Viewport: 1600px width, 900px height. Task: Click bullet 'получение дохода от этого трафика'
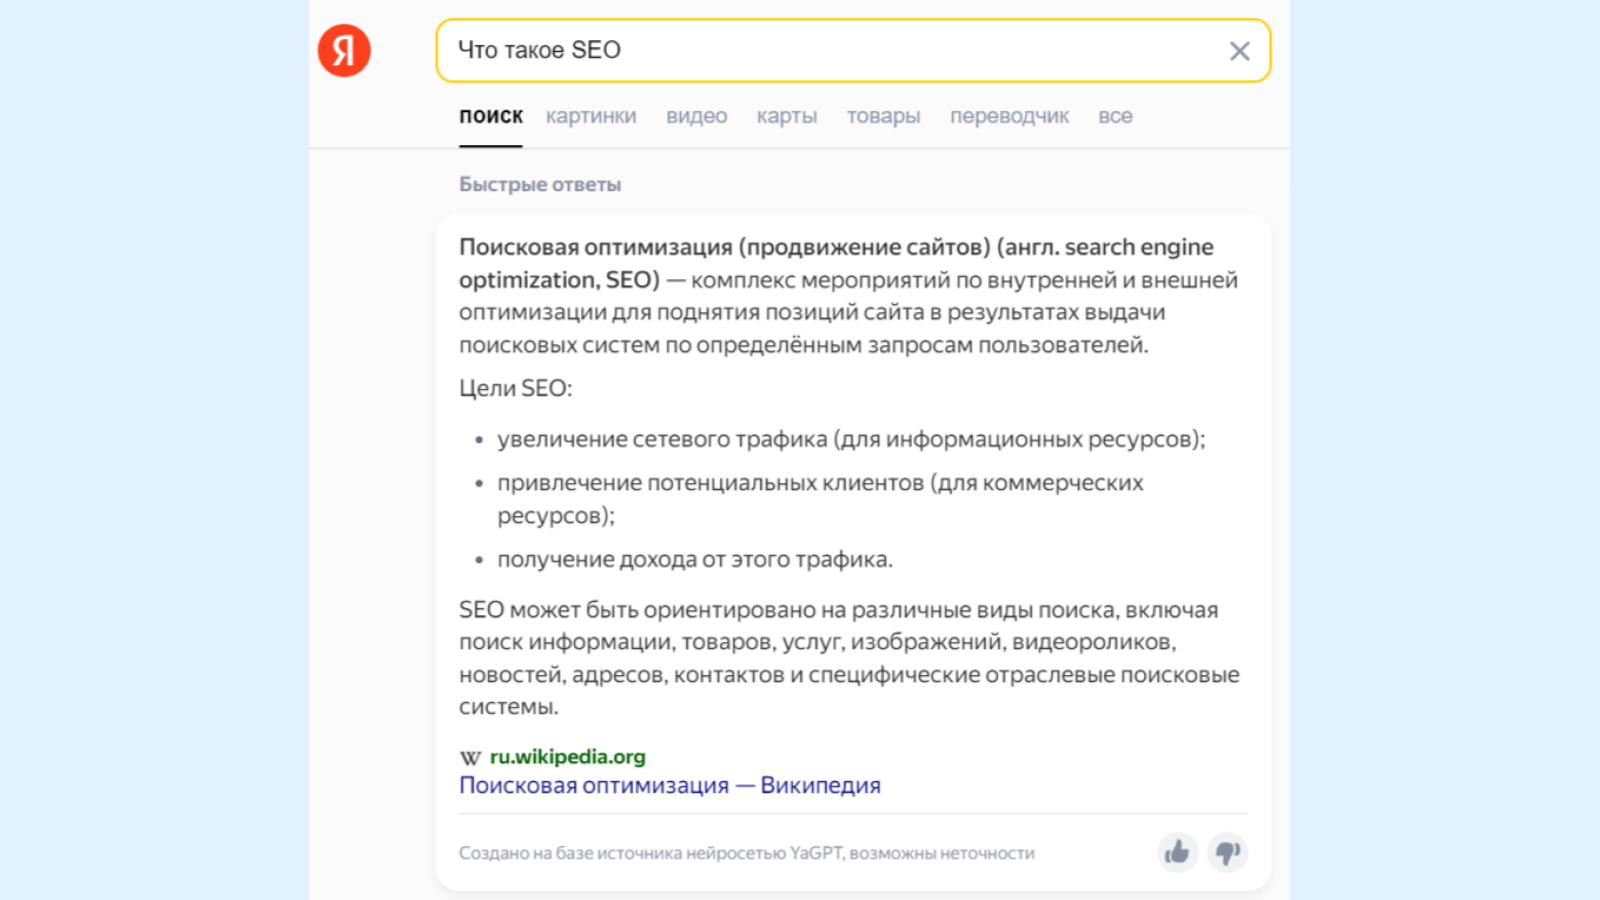[695, 559]
